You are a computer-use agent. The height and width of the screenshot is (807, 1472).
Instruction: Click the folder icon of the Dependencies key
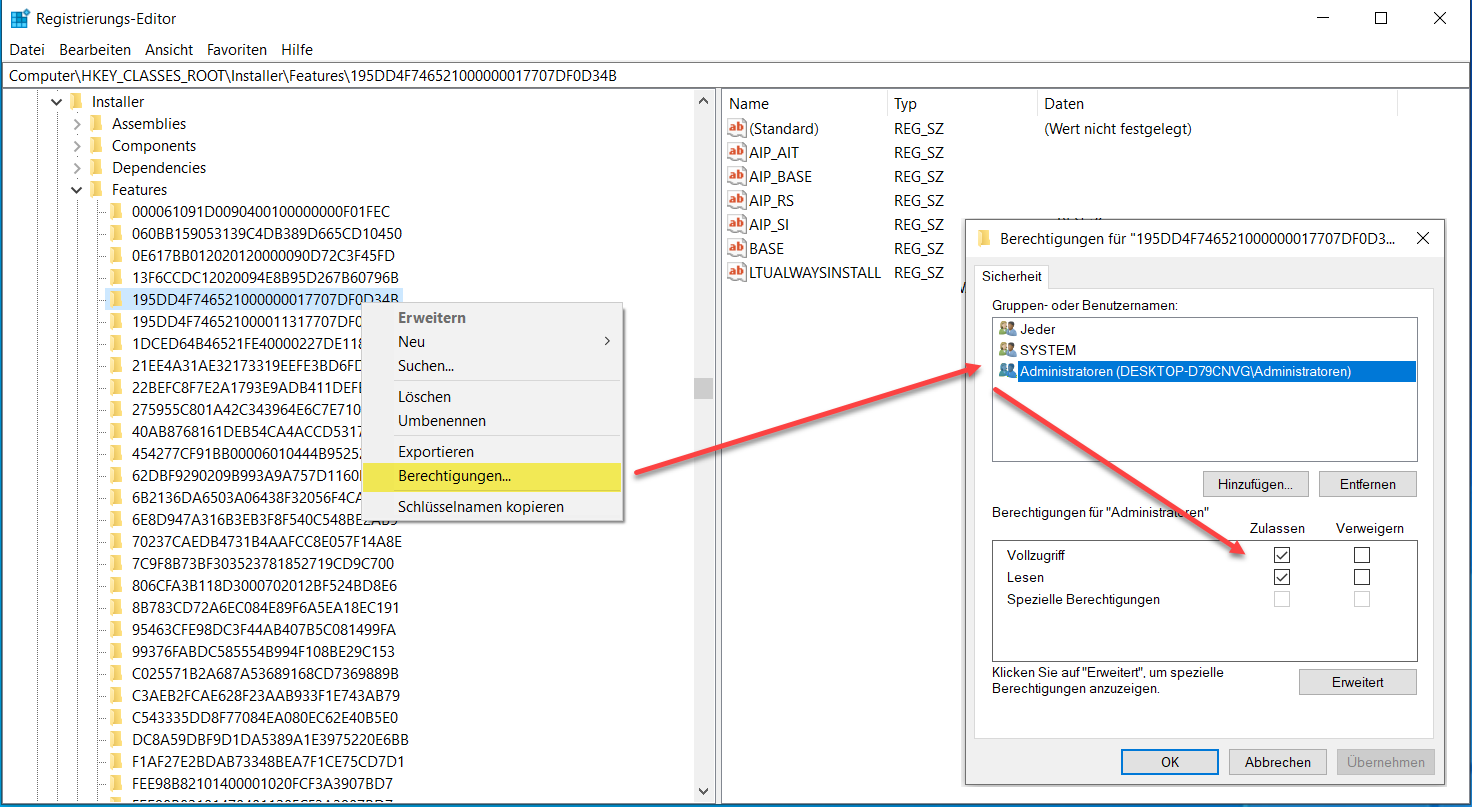(96, 167)
